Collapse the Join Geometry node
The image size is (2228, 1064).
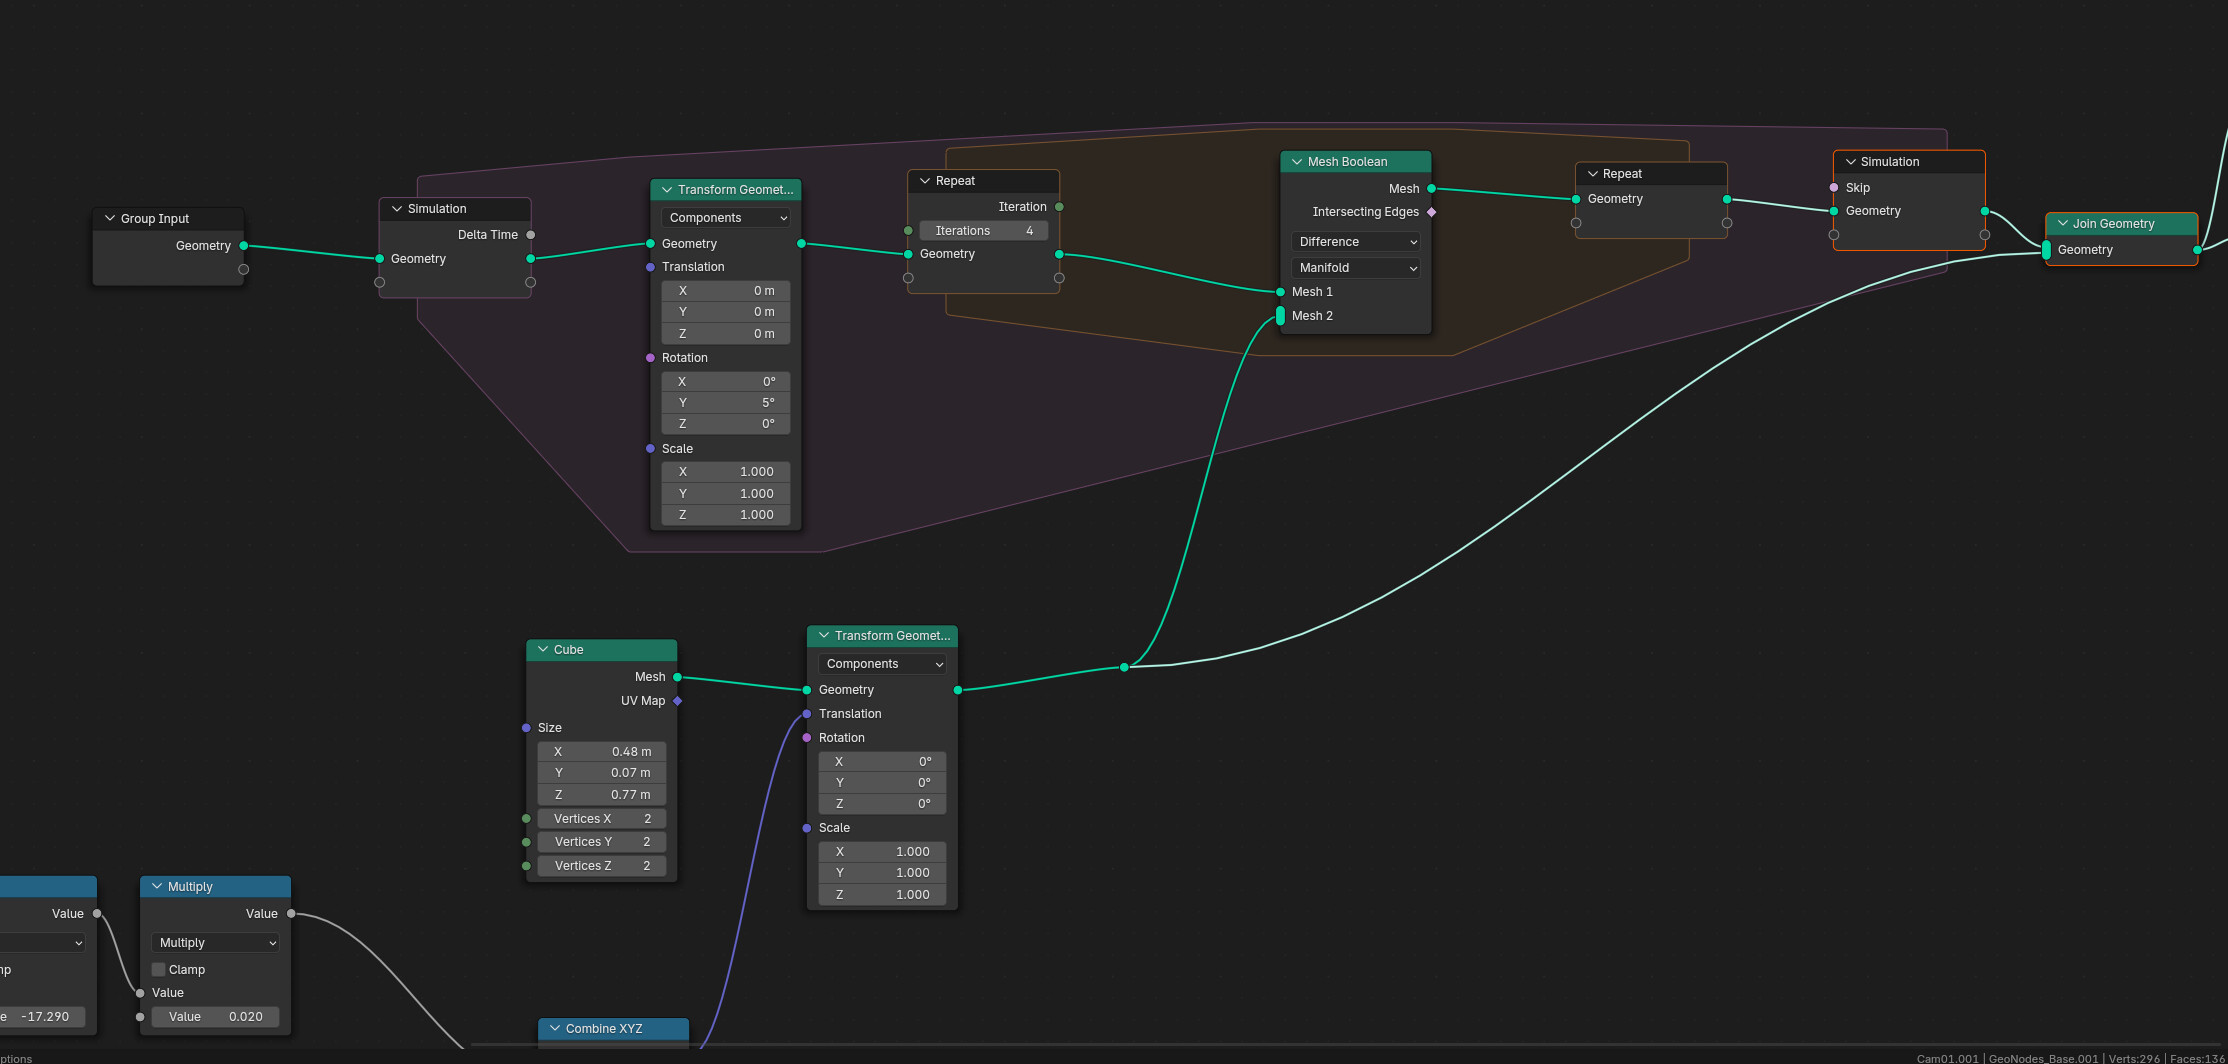coord(2062,224)
